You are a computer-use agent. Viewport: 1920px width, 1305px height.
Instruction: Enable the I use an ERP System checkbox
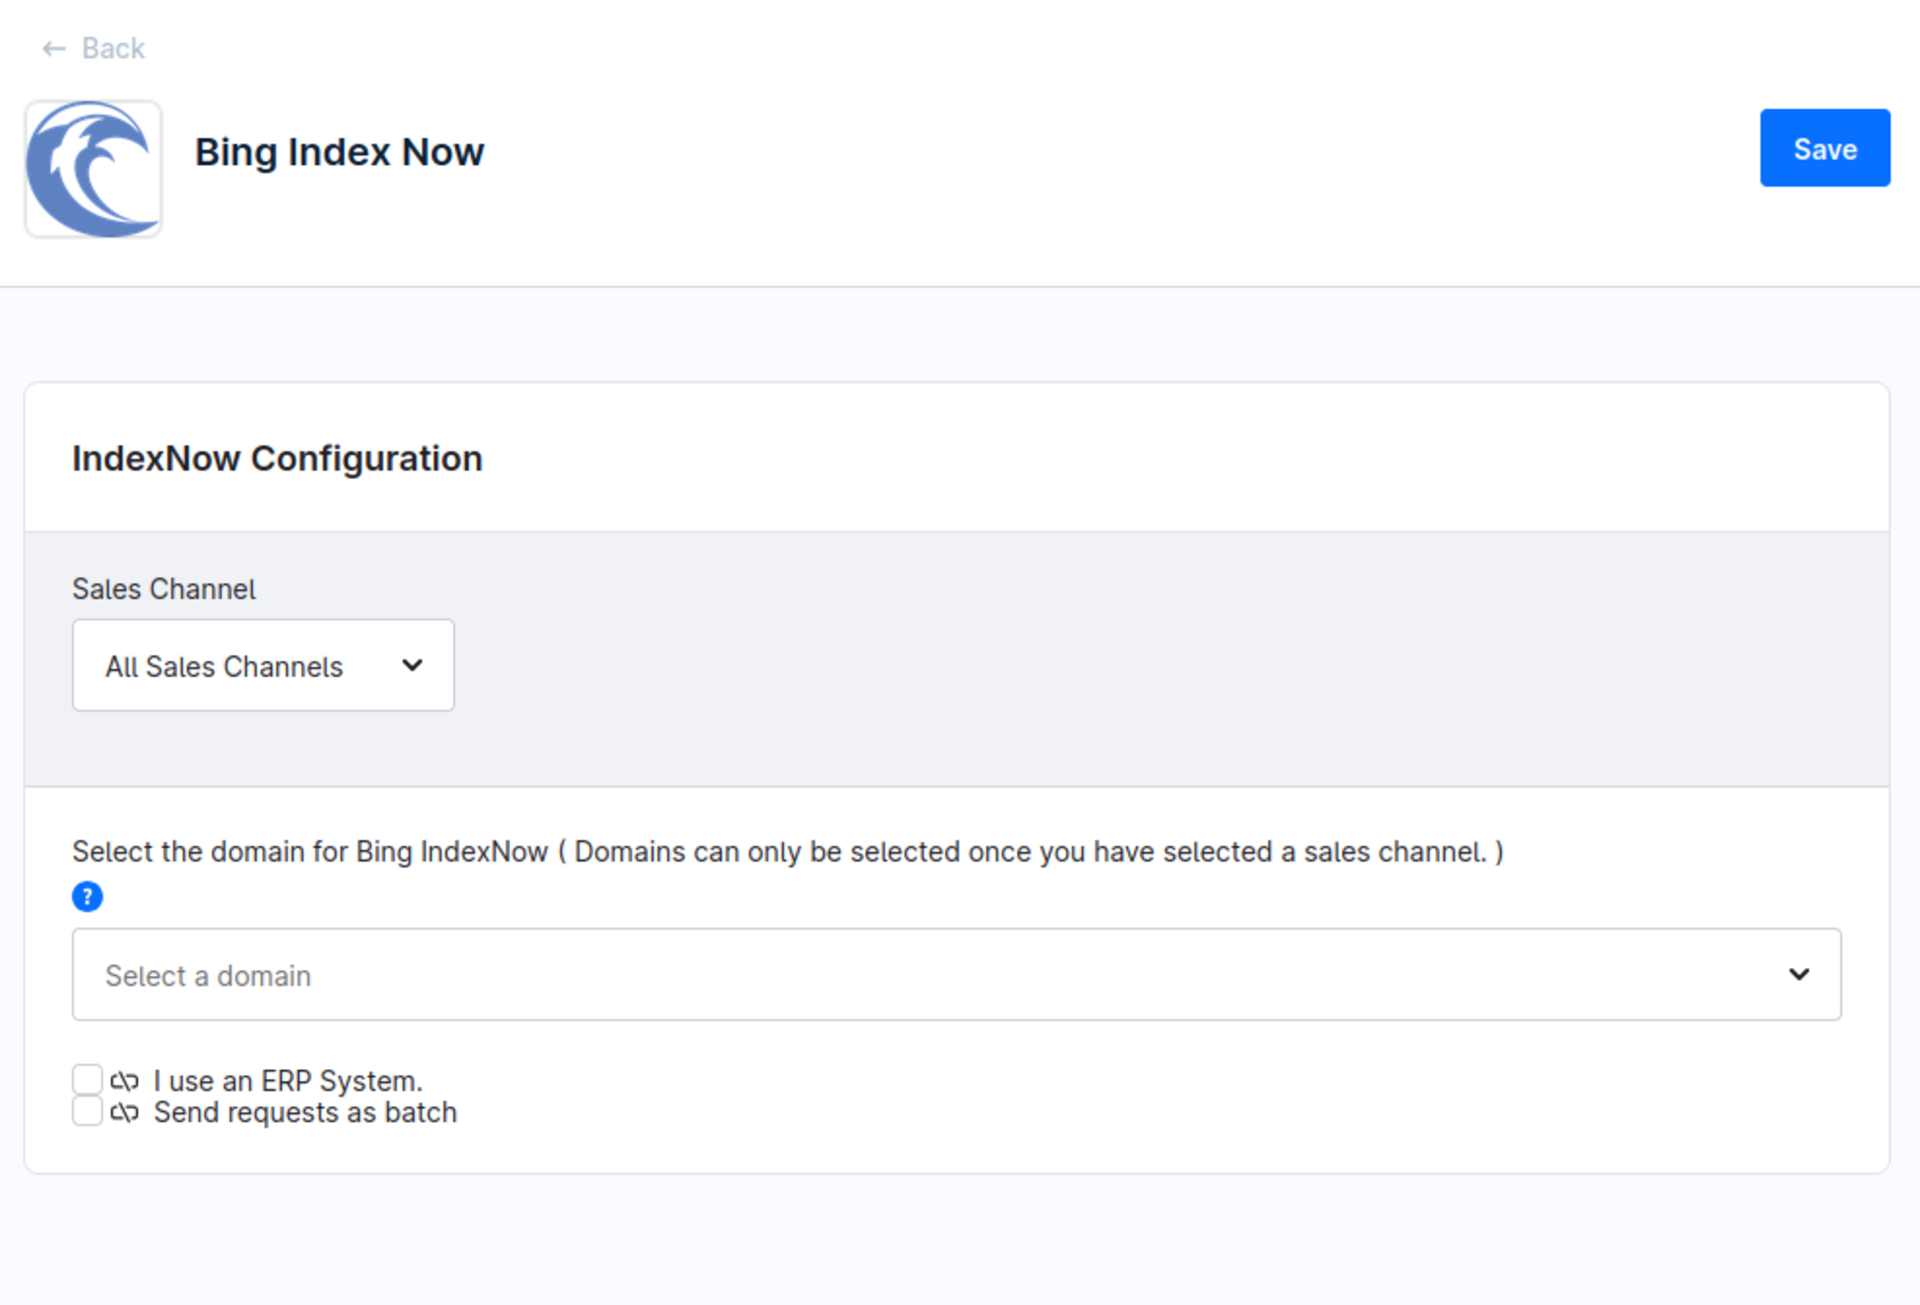click(87, 1079)
